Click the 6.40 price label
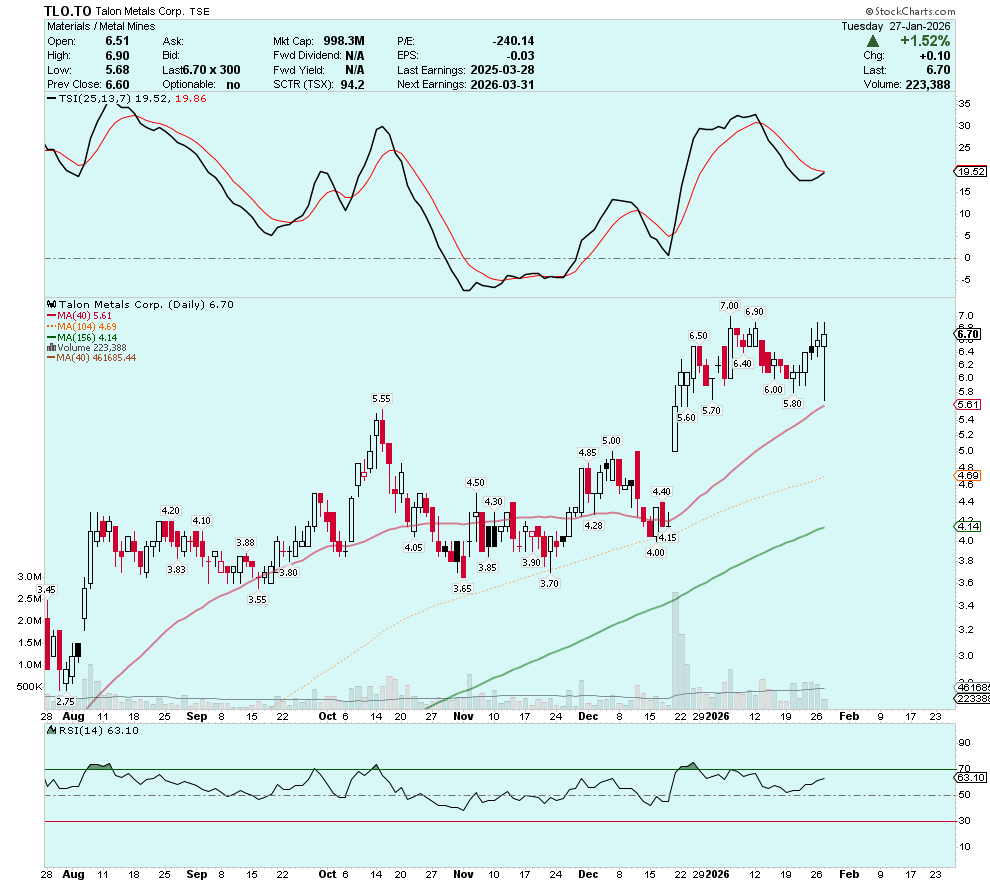 [742, 364]
